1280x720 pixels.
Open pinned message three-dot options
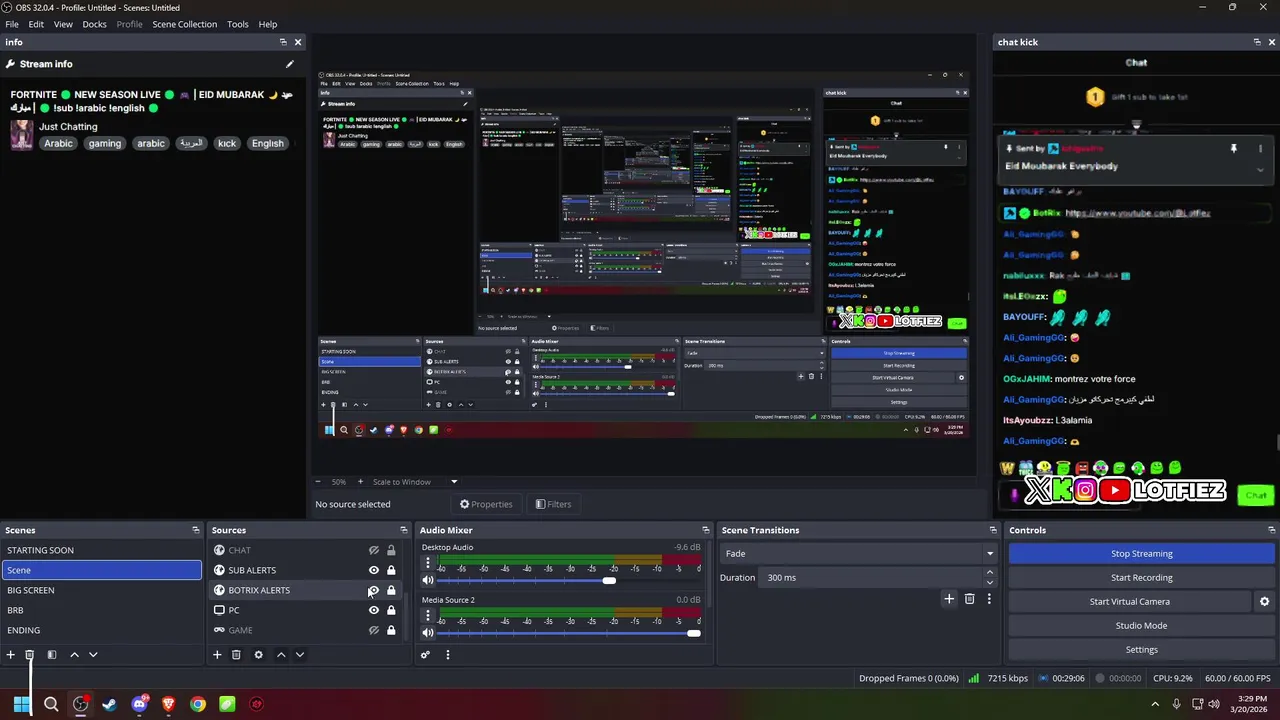(1260, 149)
